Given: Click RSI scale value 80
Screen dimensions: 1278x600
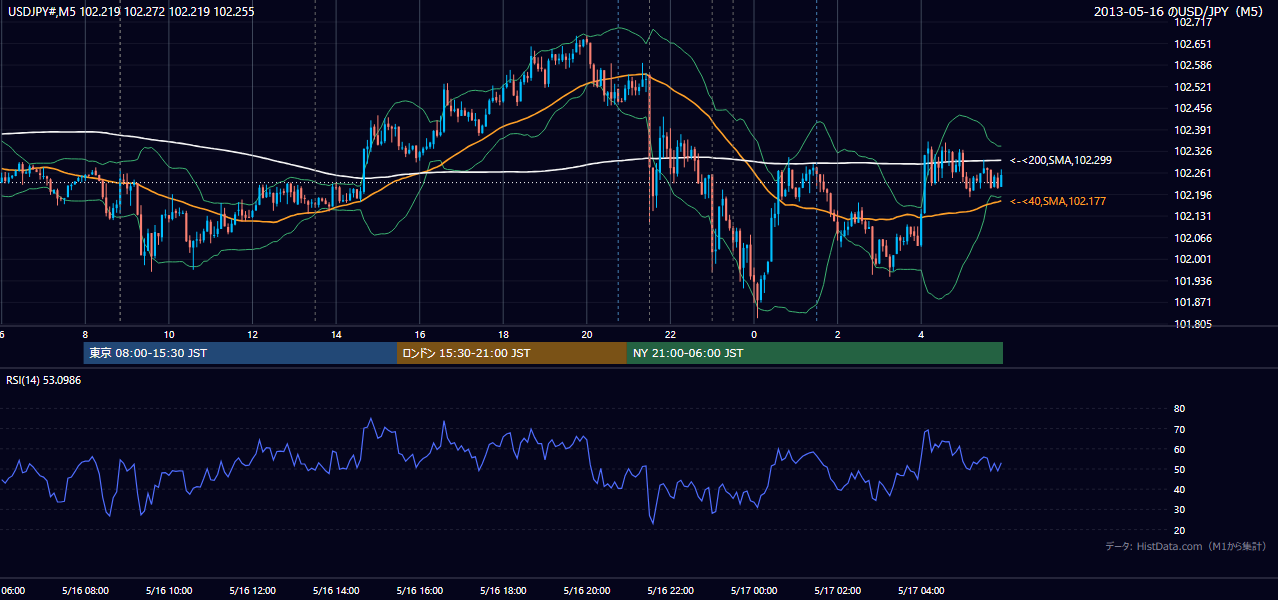Looking at the screenshot, I should pos(1179,409).
